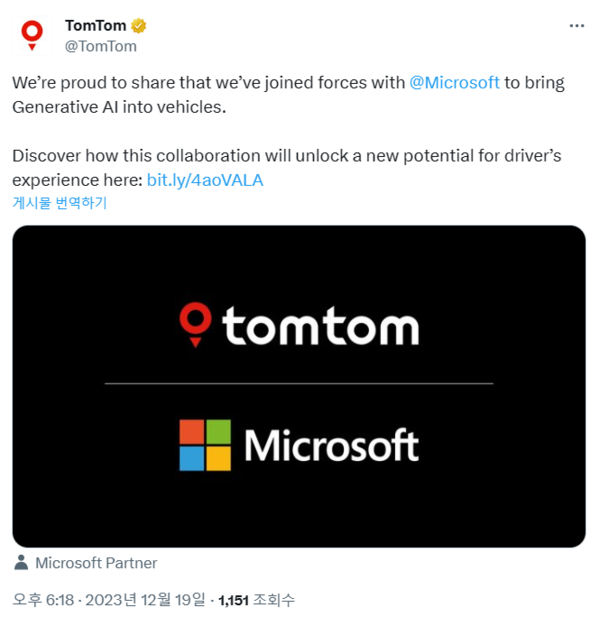Open the @Microsoft mention link
The height and width of the screenshot is (617, 600).
[x=454, y=83]
